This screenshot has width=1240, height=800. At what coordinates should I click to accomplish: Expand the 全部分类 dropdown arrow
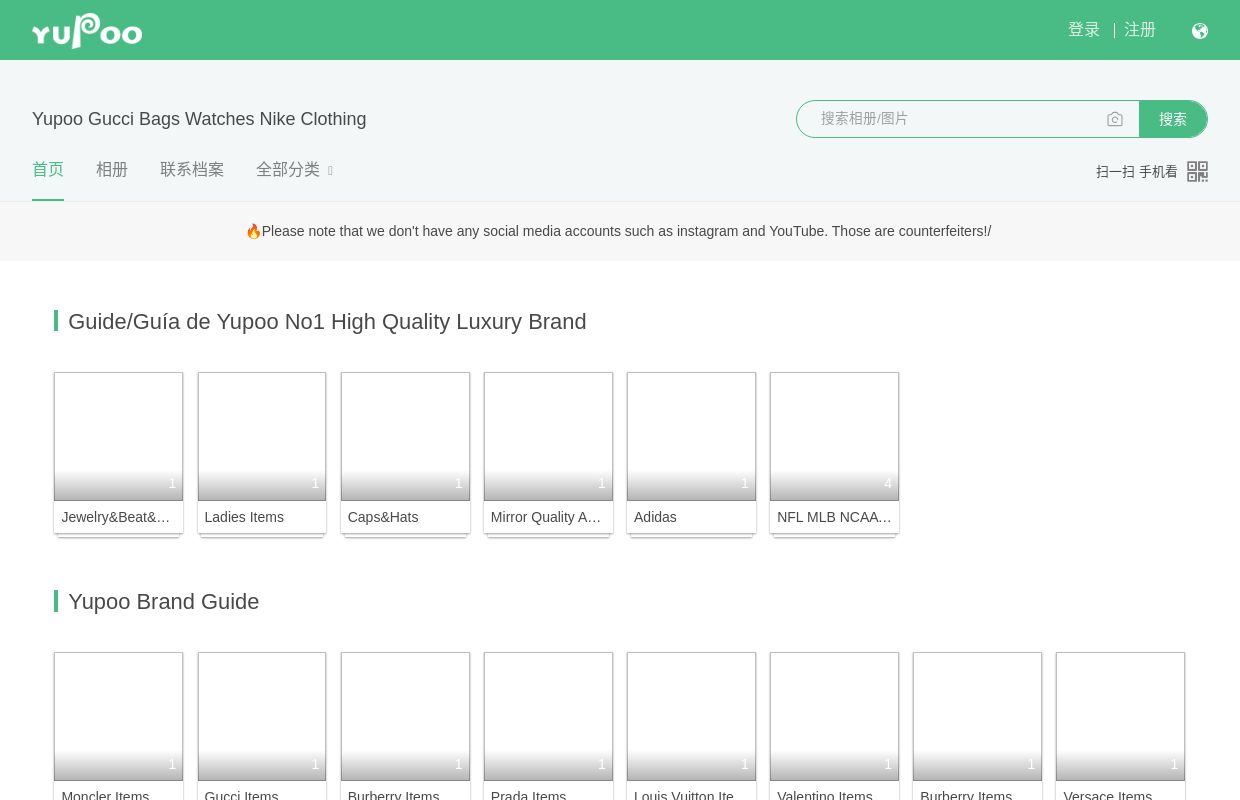(330, 171)
